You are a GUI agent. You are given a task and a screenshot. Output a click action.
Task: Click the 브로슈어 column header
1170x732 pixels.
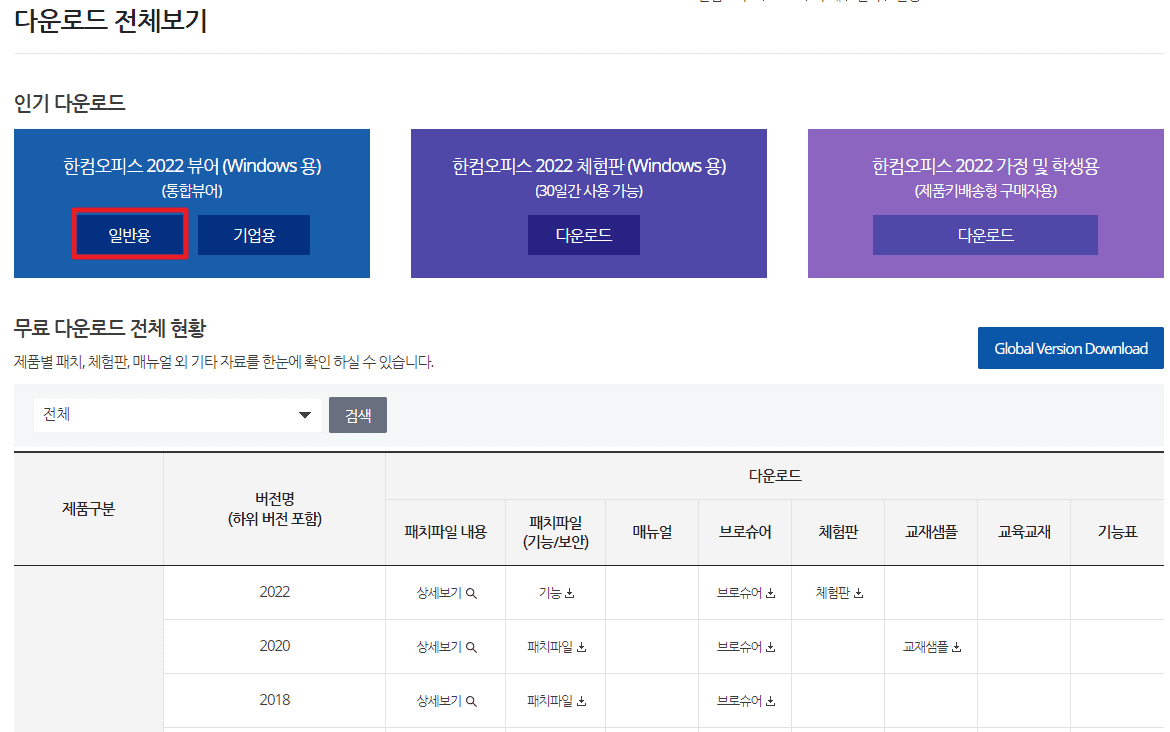(745, 532)
